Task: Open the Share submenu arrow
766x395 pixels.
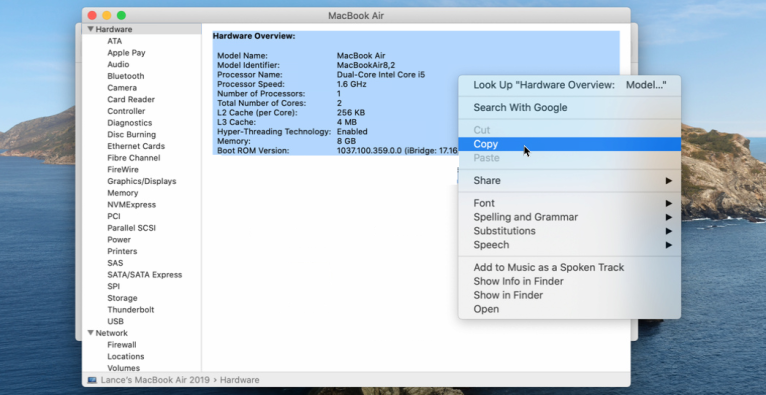Action: [669, 181]
